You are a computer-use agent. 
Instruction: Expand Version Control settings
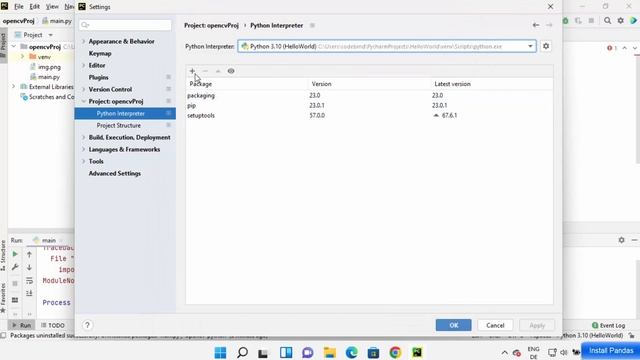pos(83,89)
